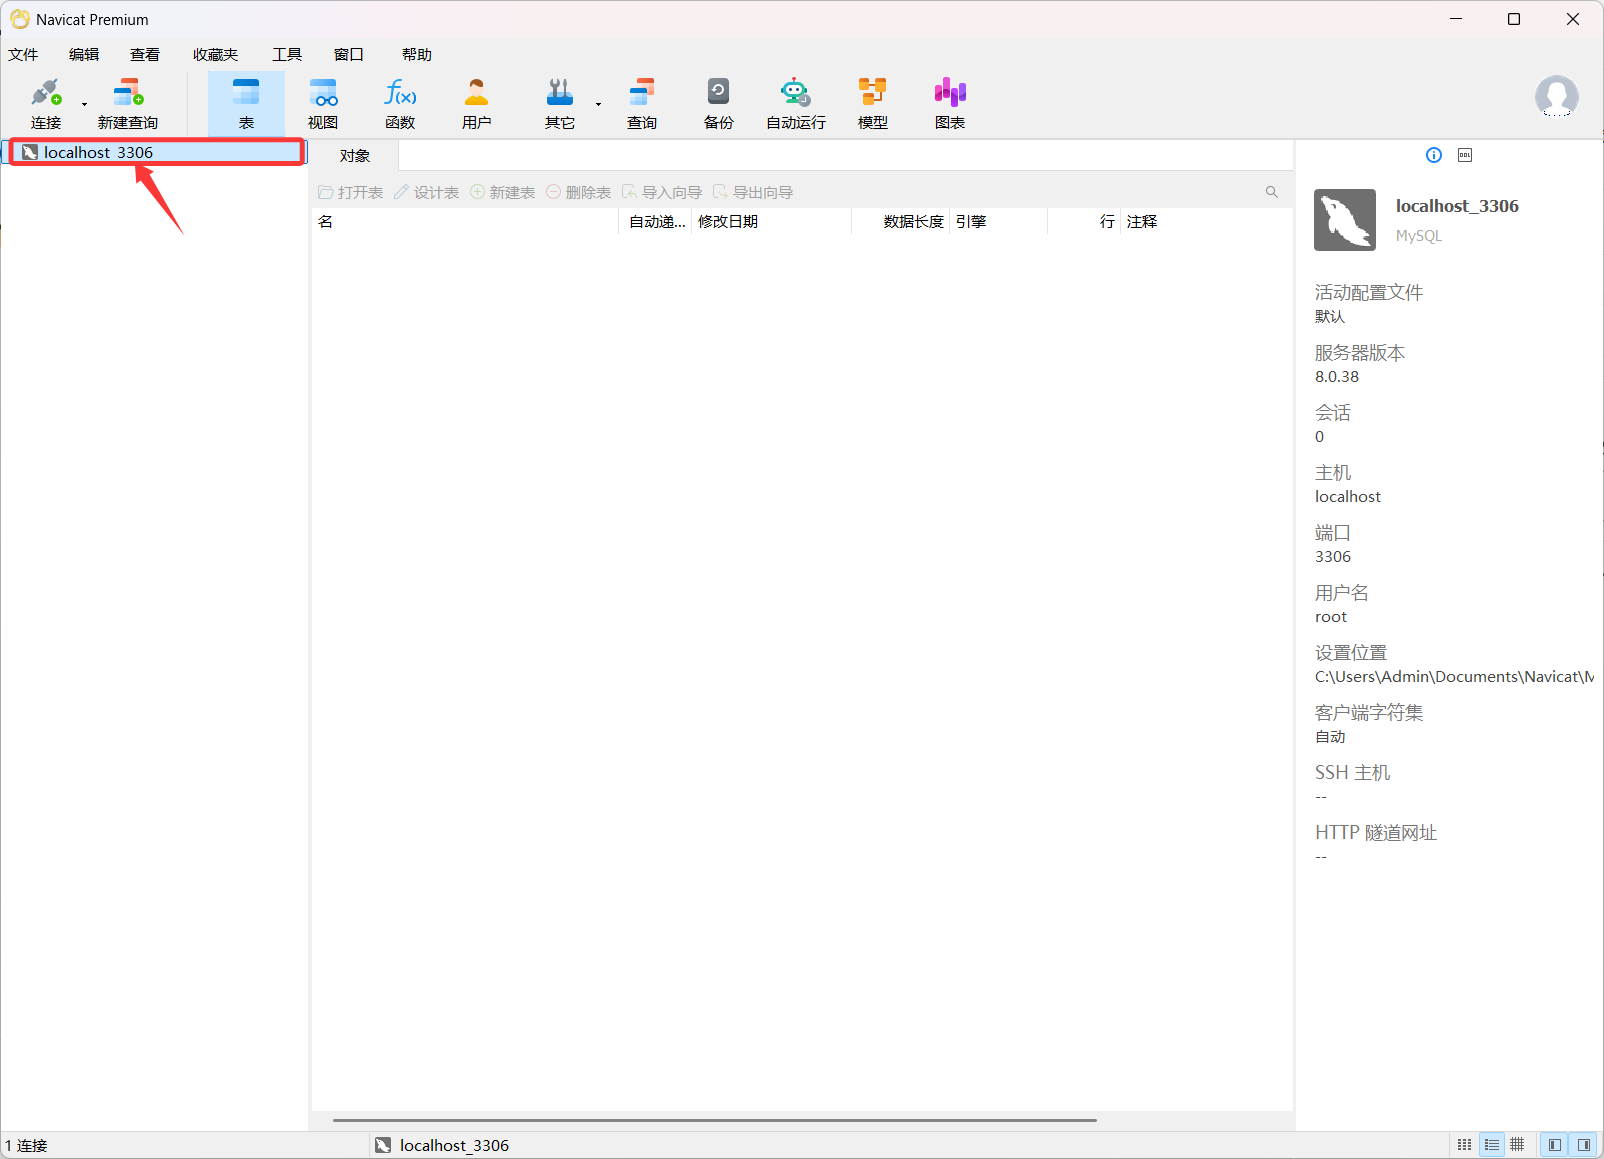Click the search magnifier icon
The width and height of the screenshot is (1604, 1159).
[x=1272, y=192]
